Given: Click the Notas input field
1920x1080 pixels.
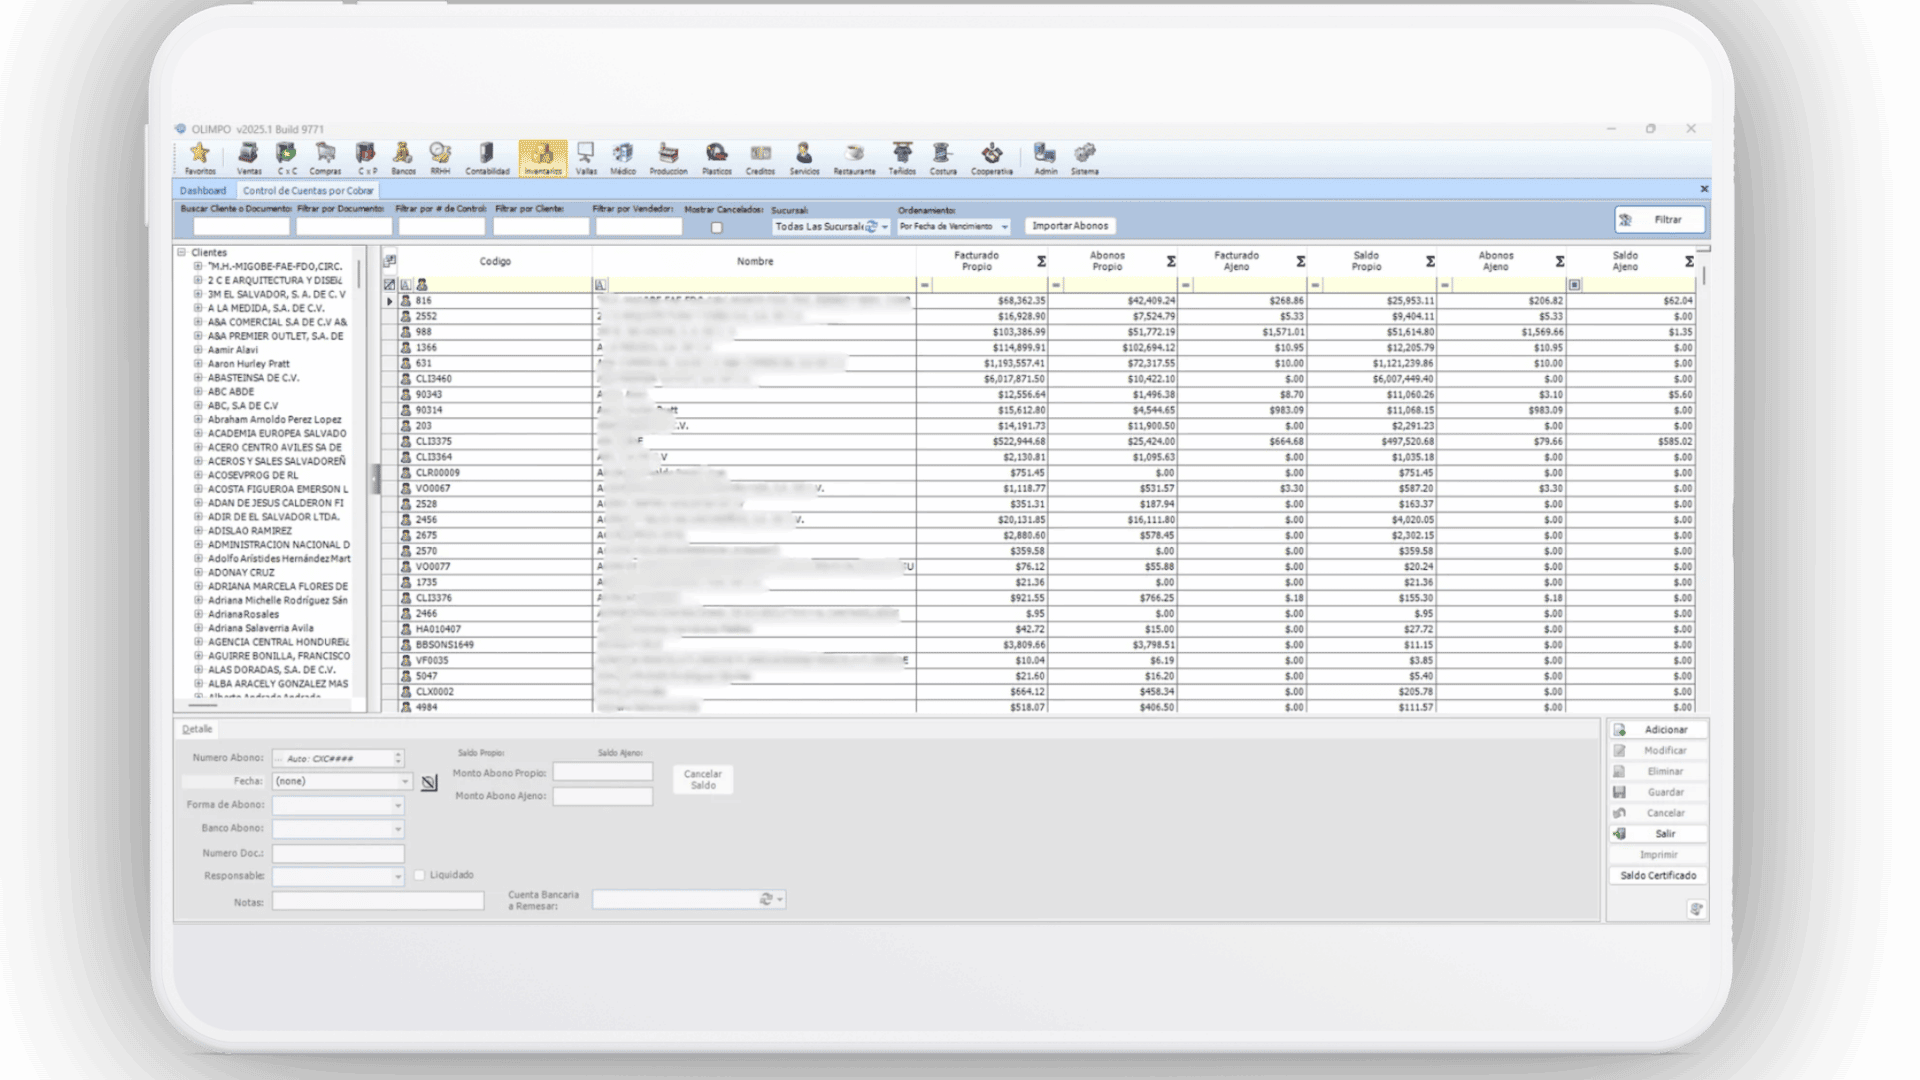Looking at the screenshot, I should tap(378, 902).
